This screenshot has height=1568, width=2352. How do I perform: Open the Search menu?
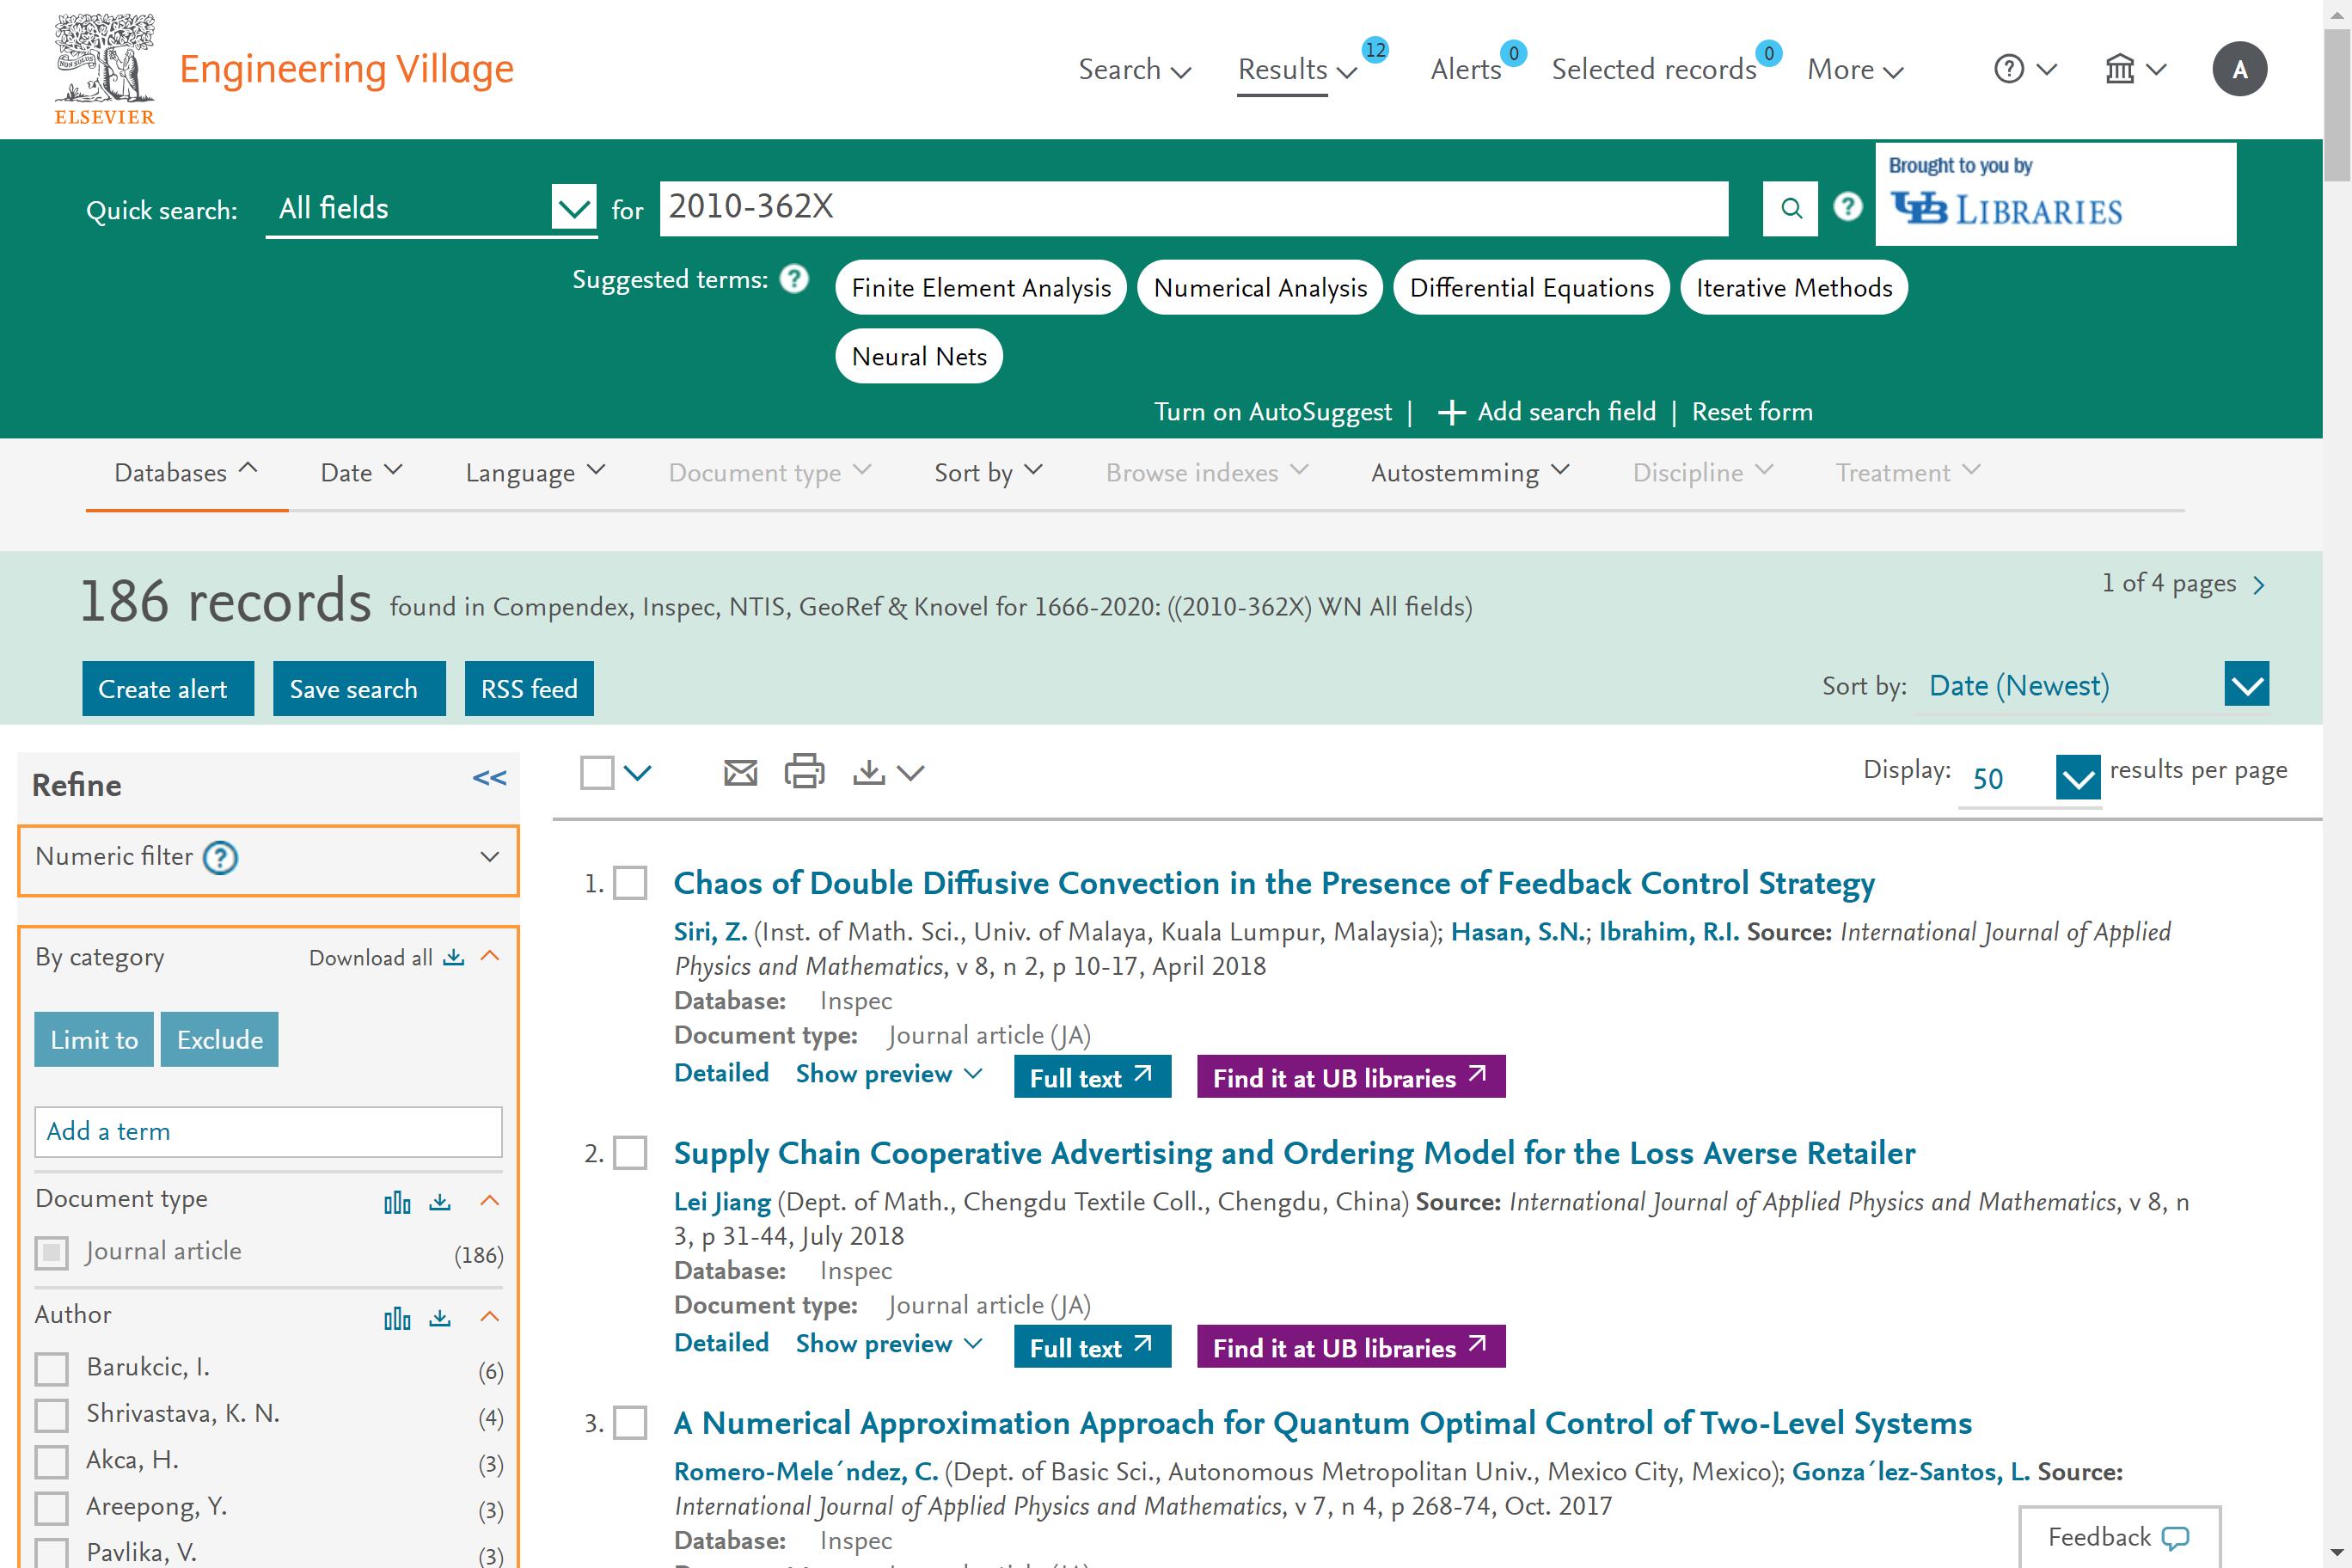[1135, 69]
